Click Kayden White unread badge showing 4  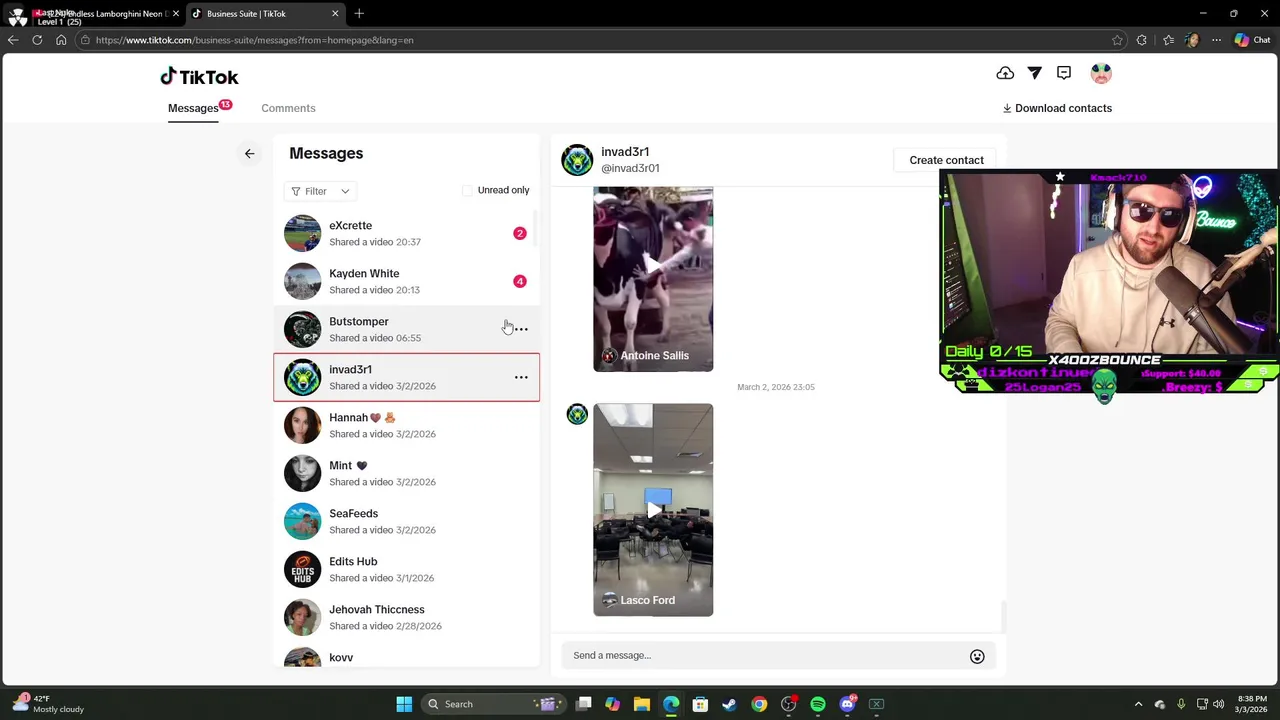pos(519,281)
